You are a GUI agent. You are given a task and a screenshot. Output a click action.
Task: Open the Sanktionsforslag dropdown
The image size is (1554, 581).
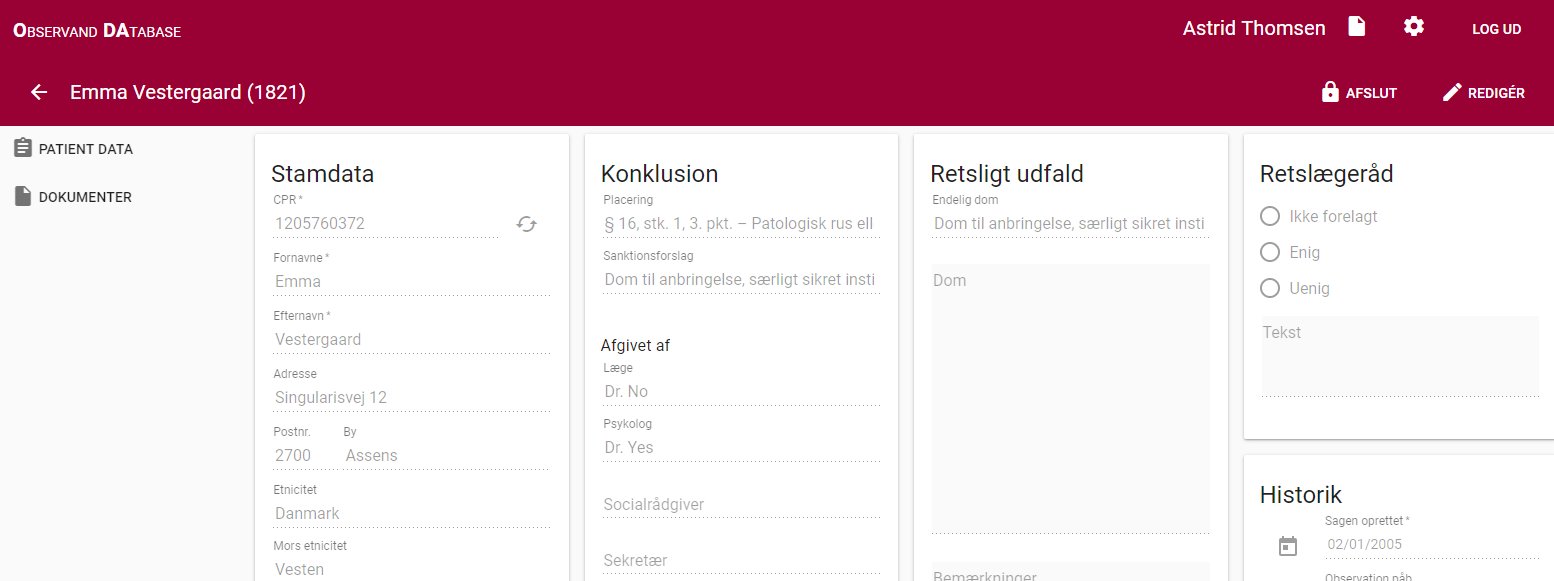pos(740,280)
